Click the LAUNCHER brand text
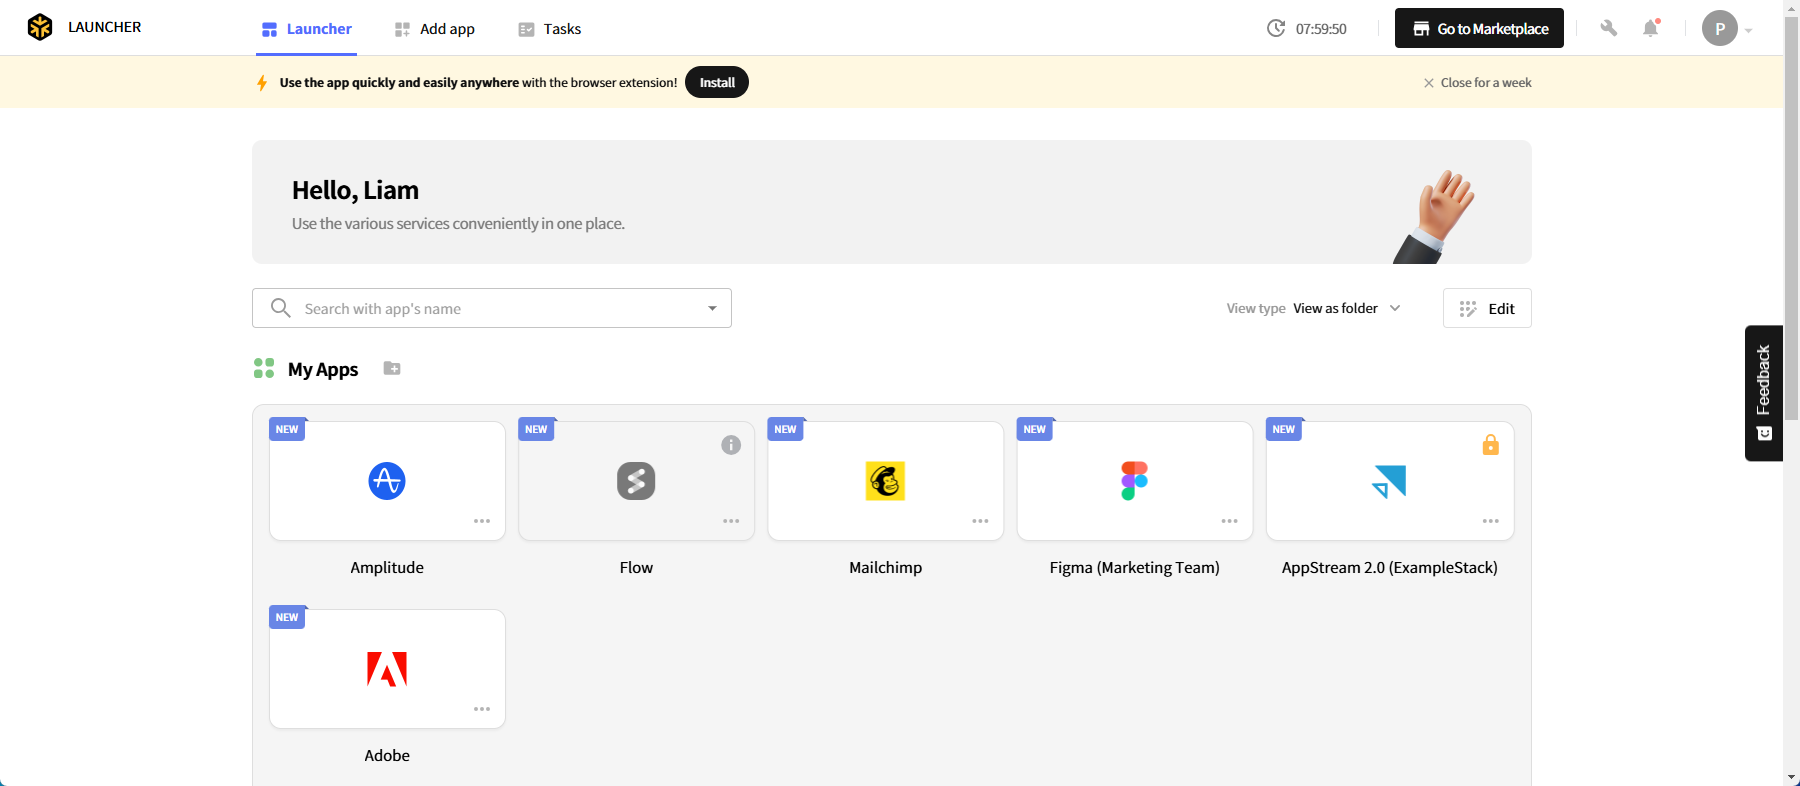Screen dimensions: 1800x786 click(105, 27)
